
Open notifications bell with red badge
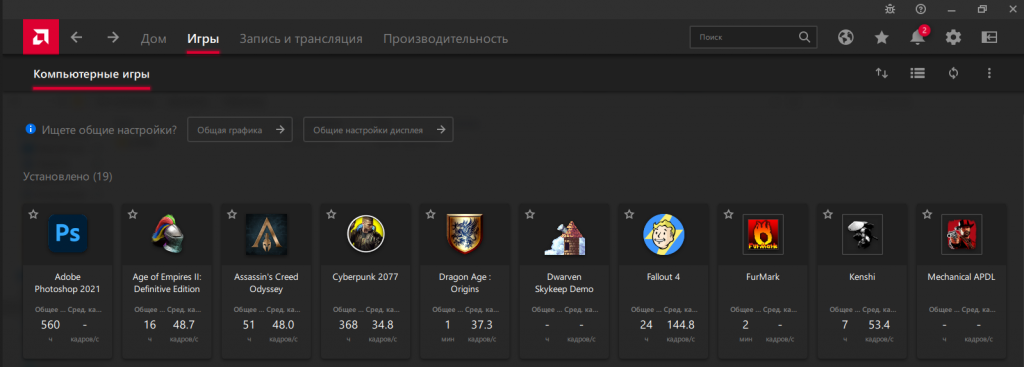(x=918, y=37)
